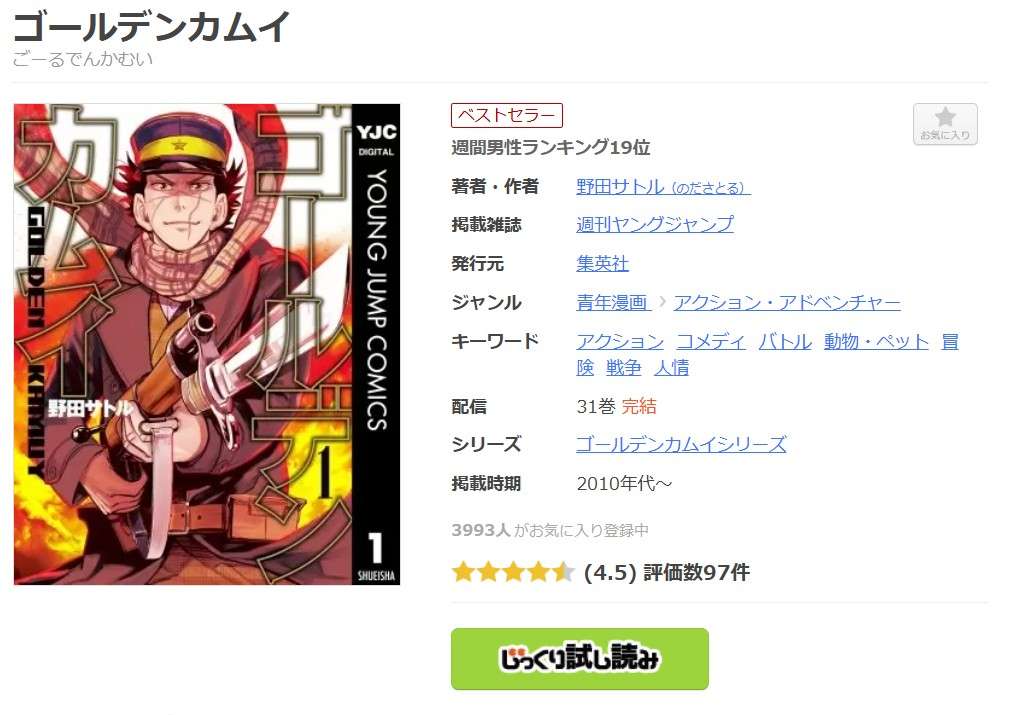Select the 青年漫画 genre link
Image resolution: width=1017 pixels, height=715 pixels.
(614, 302)
